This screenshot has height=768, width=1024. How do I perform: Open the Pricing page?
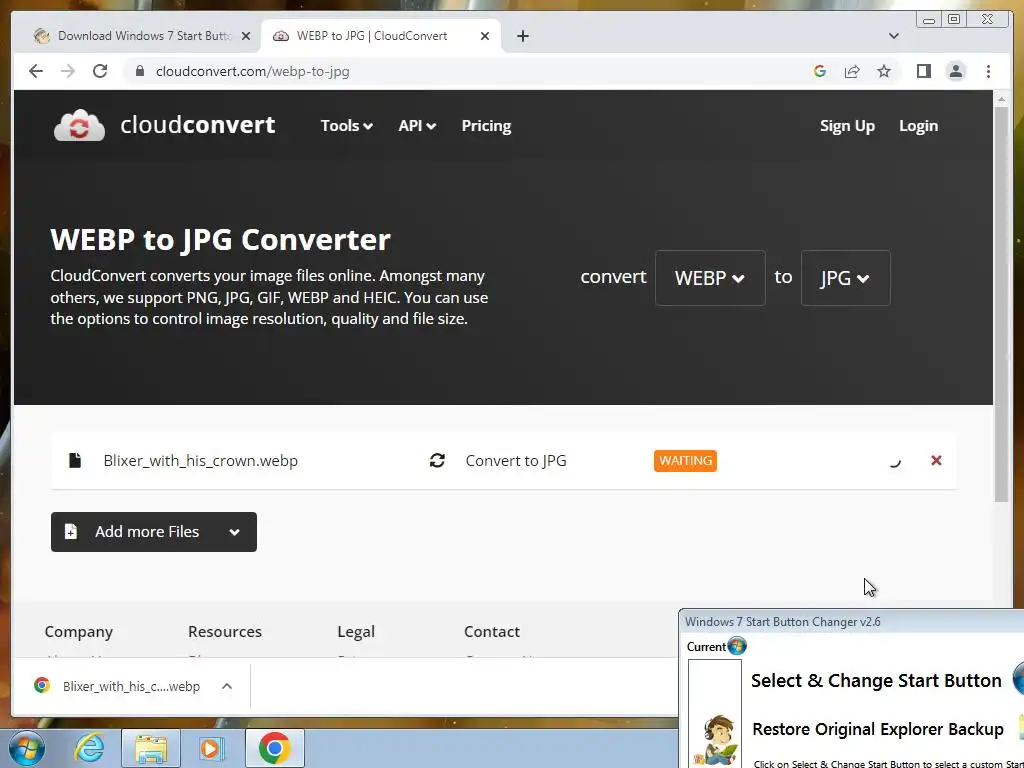(486, 125)
